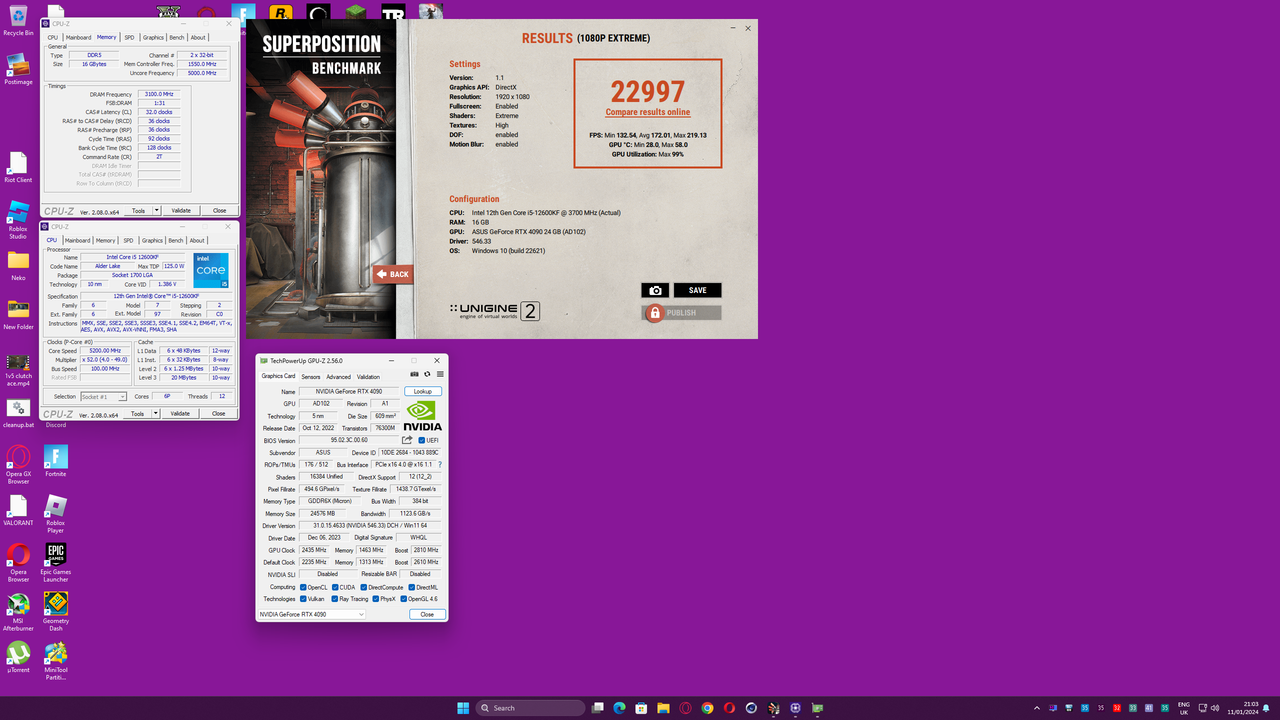Viewport: 1280px width, 720px height.
Task: Open Google Chrome from the taskbar
Action: click(707, 708)
